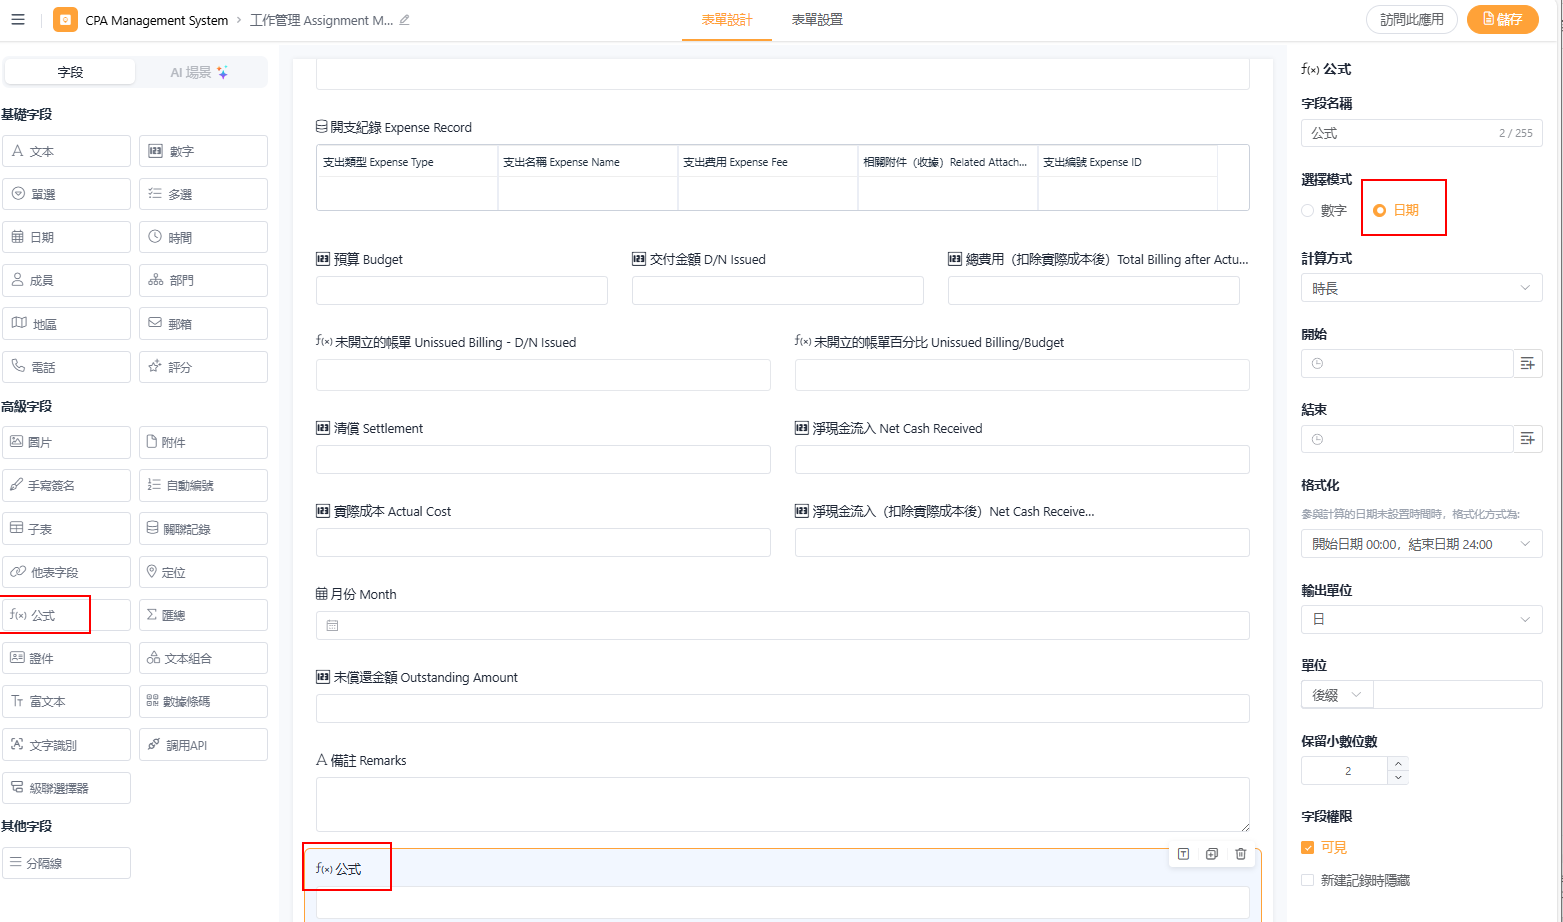
Task: Open the 後綴 unit position dropdown
Action: [x=1337, y=695]
